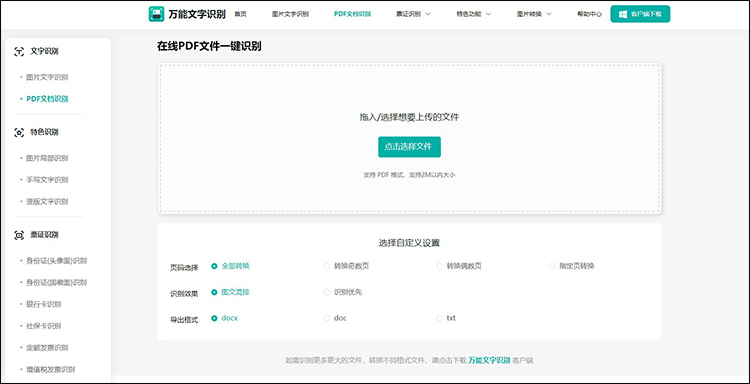This screenshot has height=384, width=750.
Task: Open 社保卡识别 in the sidebar
Action: tap(44, 326)
